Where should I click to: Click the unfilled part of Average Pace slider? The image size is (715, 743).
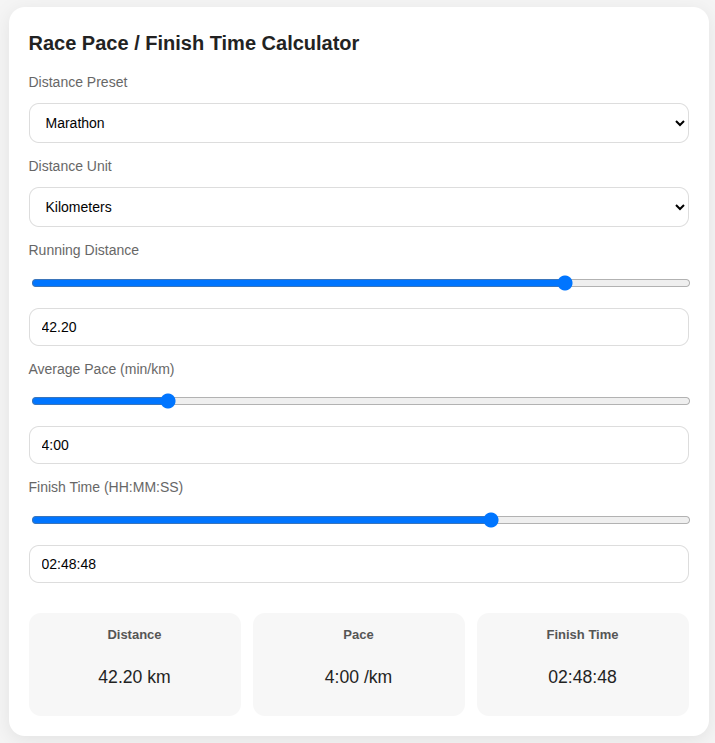(430, 401)
